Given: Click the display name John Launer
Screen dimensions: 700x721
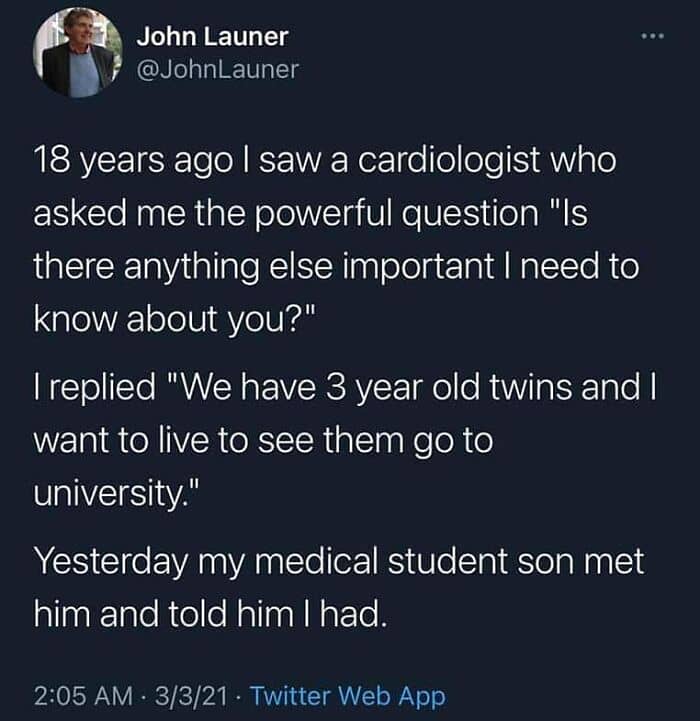Looking at the screenshot, I should 212,36.
